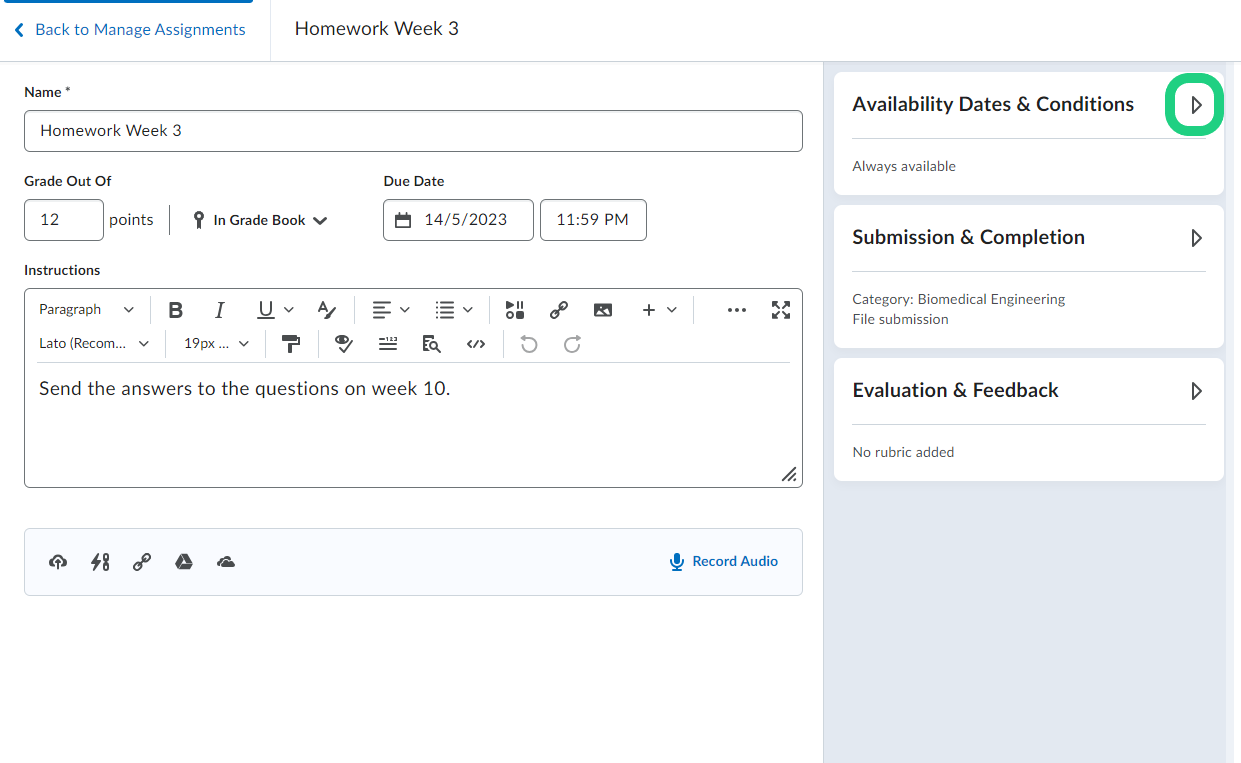Click the Insert Stuff media icon

(x=515, y=310)
